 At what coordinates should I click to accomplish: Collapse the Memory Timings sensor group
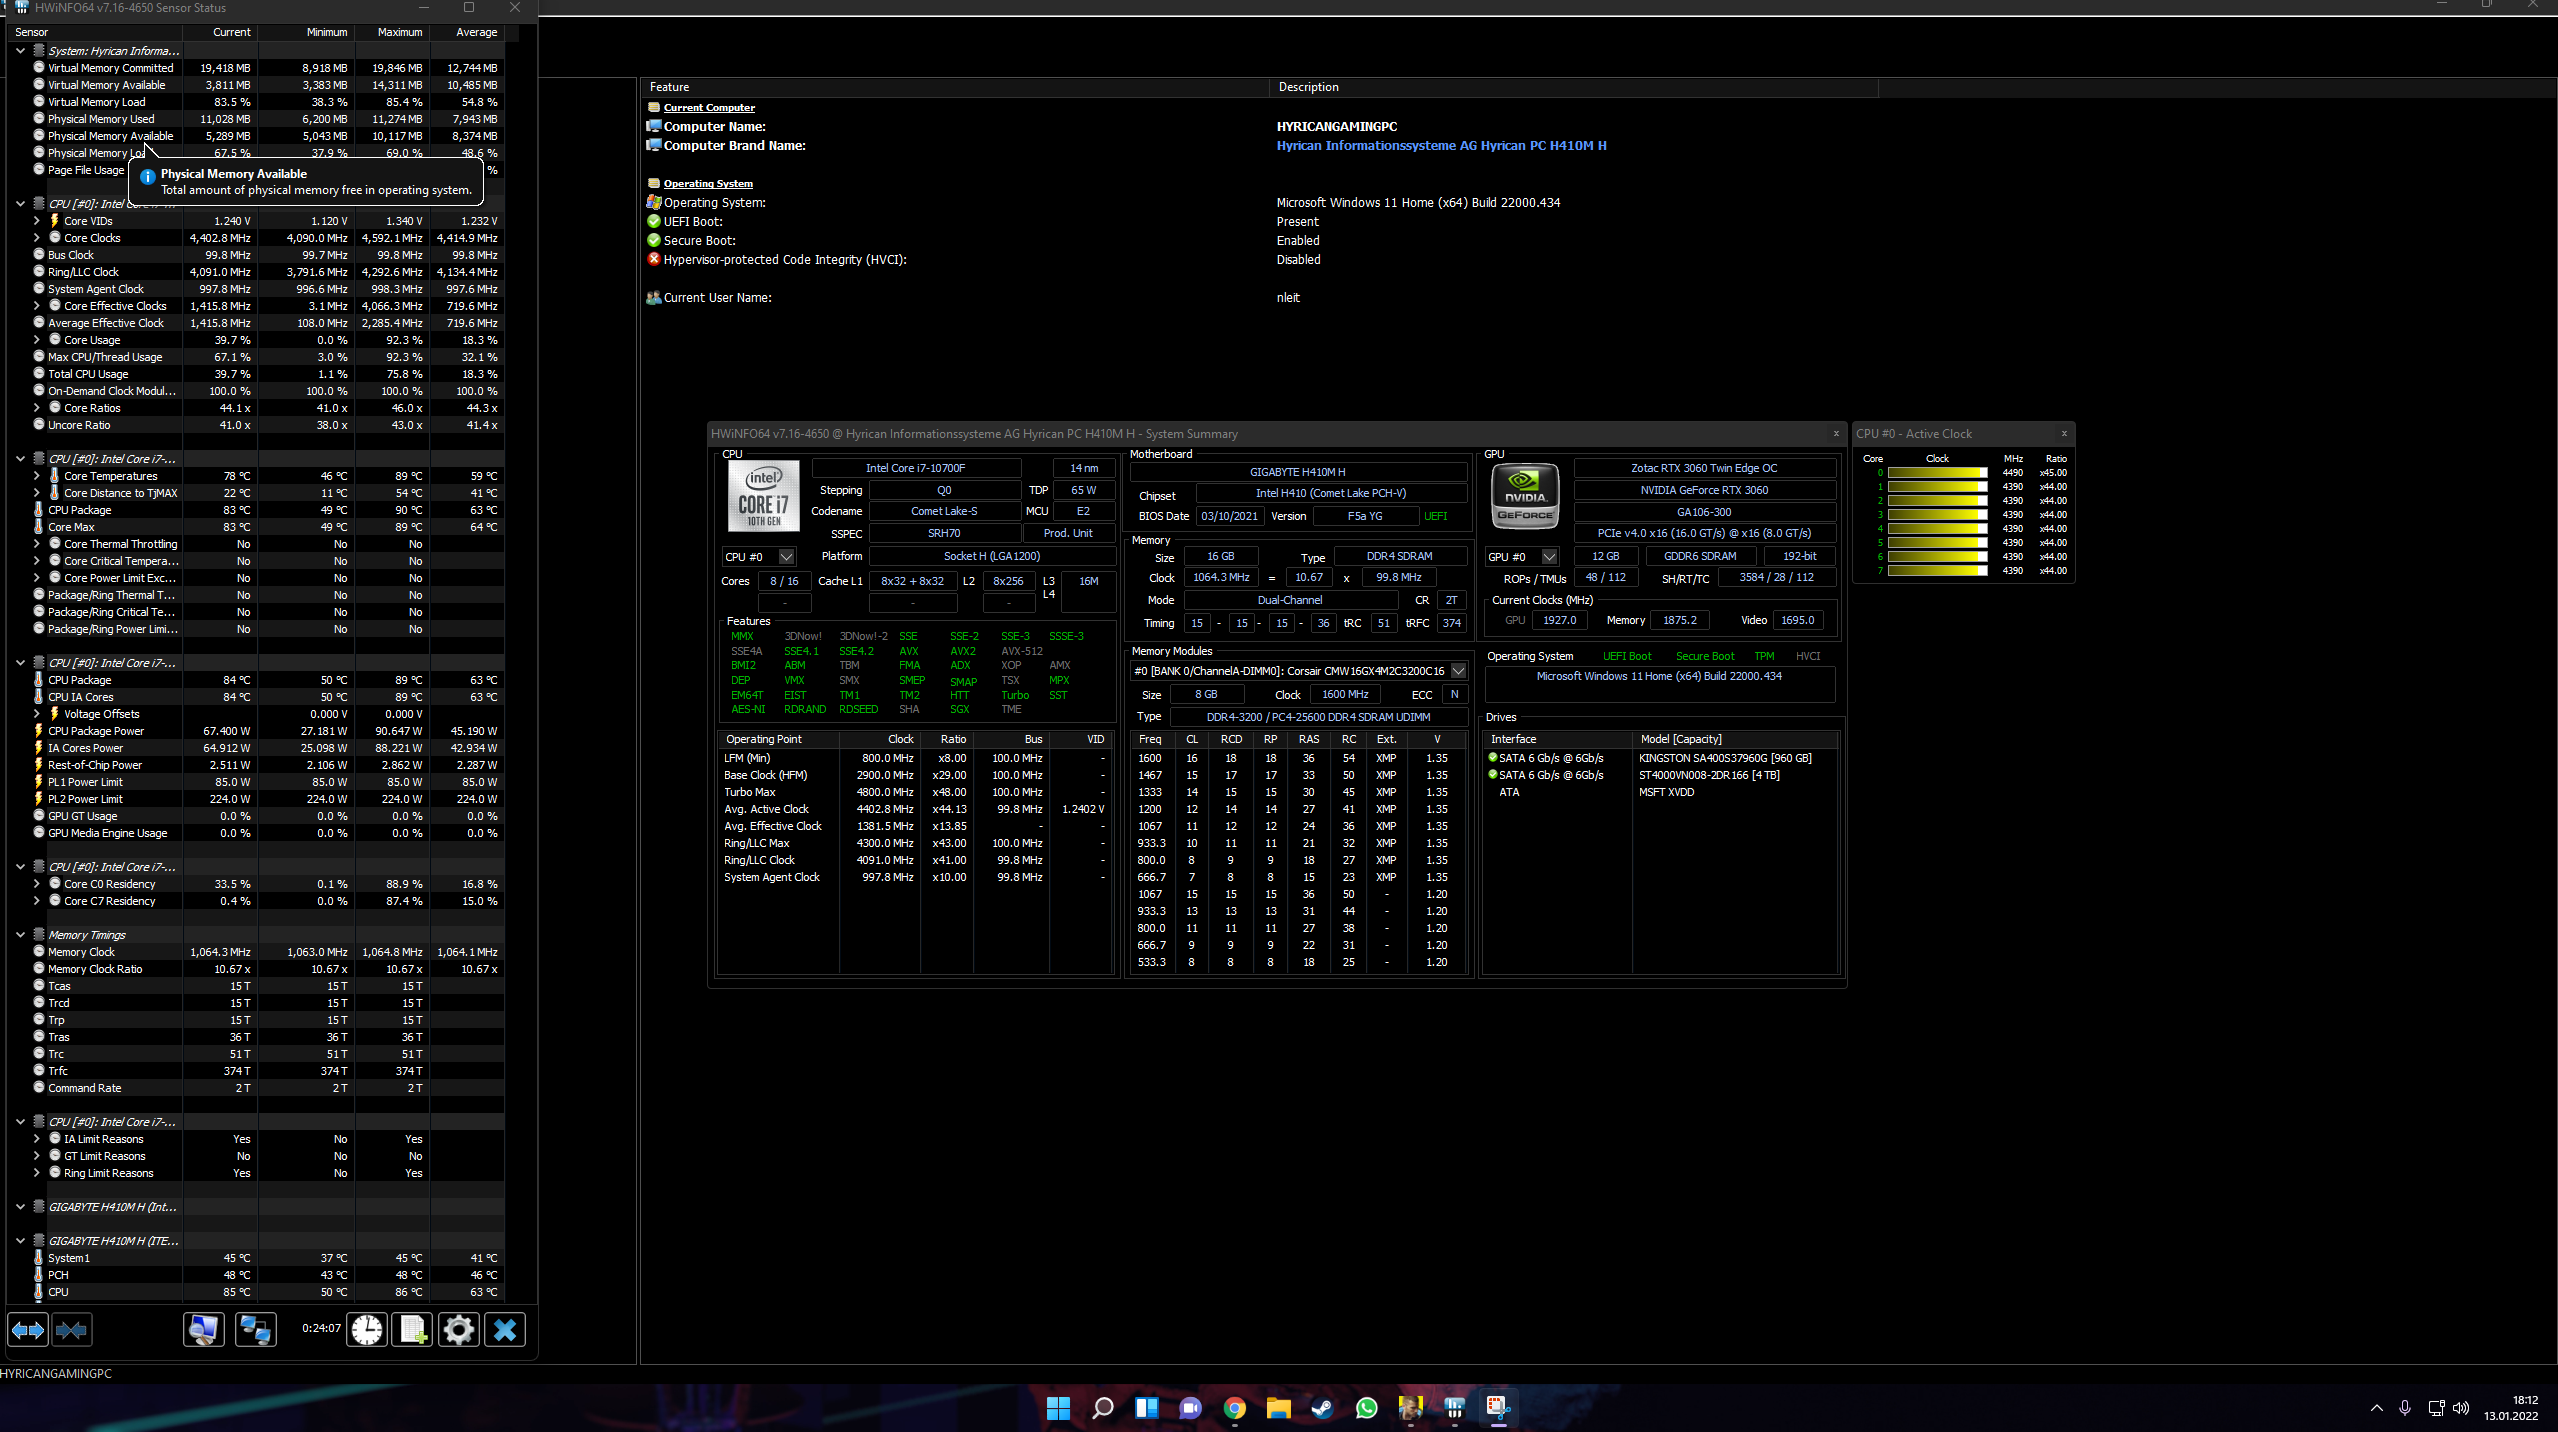pos(20,935)
